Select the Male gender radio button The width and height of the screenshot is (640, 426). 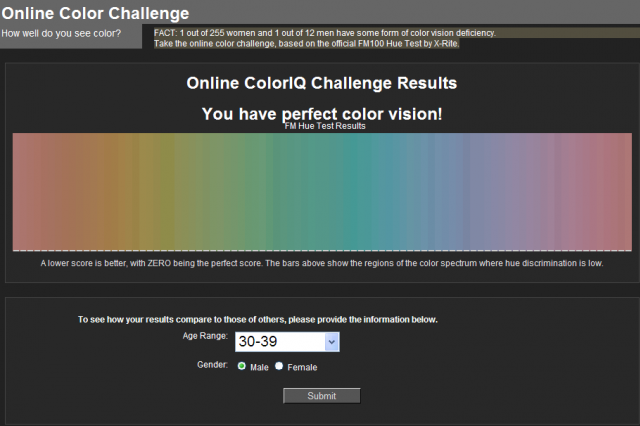tap(242, 366)
